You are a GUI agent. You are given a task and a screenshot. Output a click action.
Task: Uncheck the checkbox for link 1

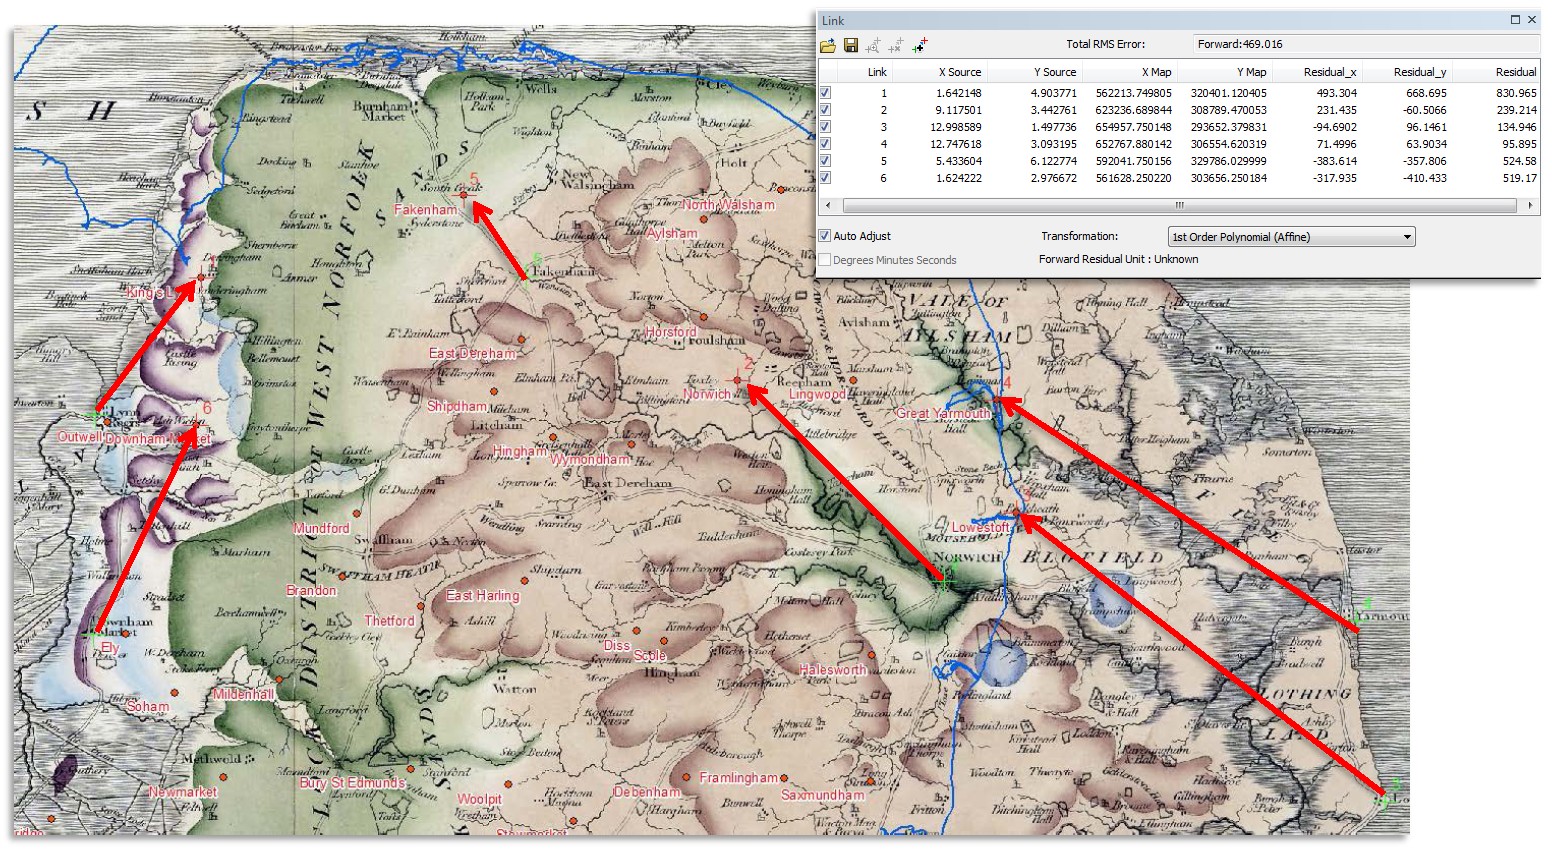825,93
